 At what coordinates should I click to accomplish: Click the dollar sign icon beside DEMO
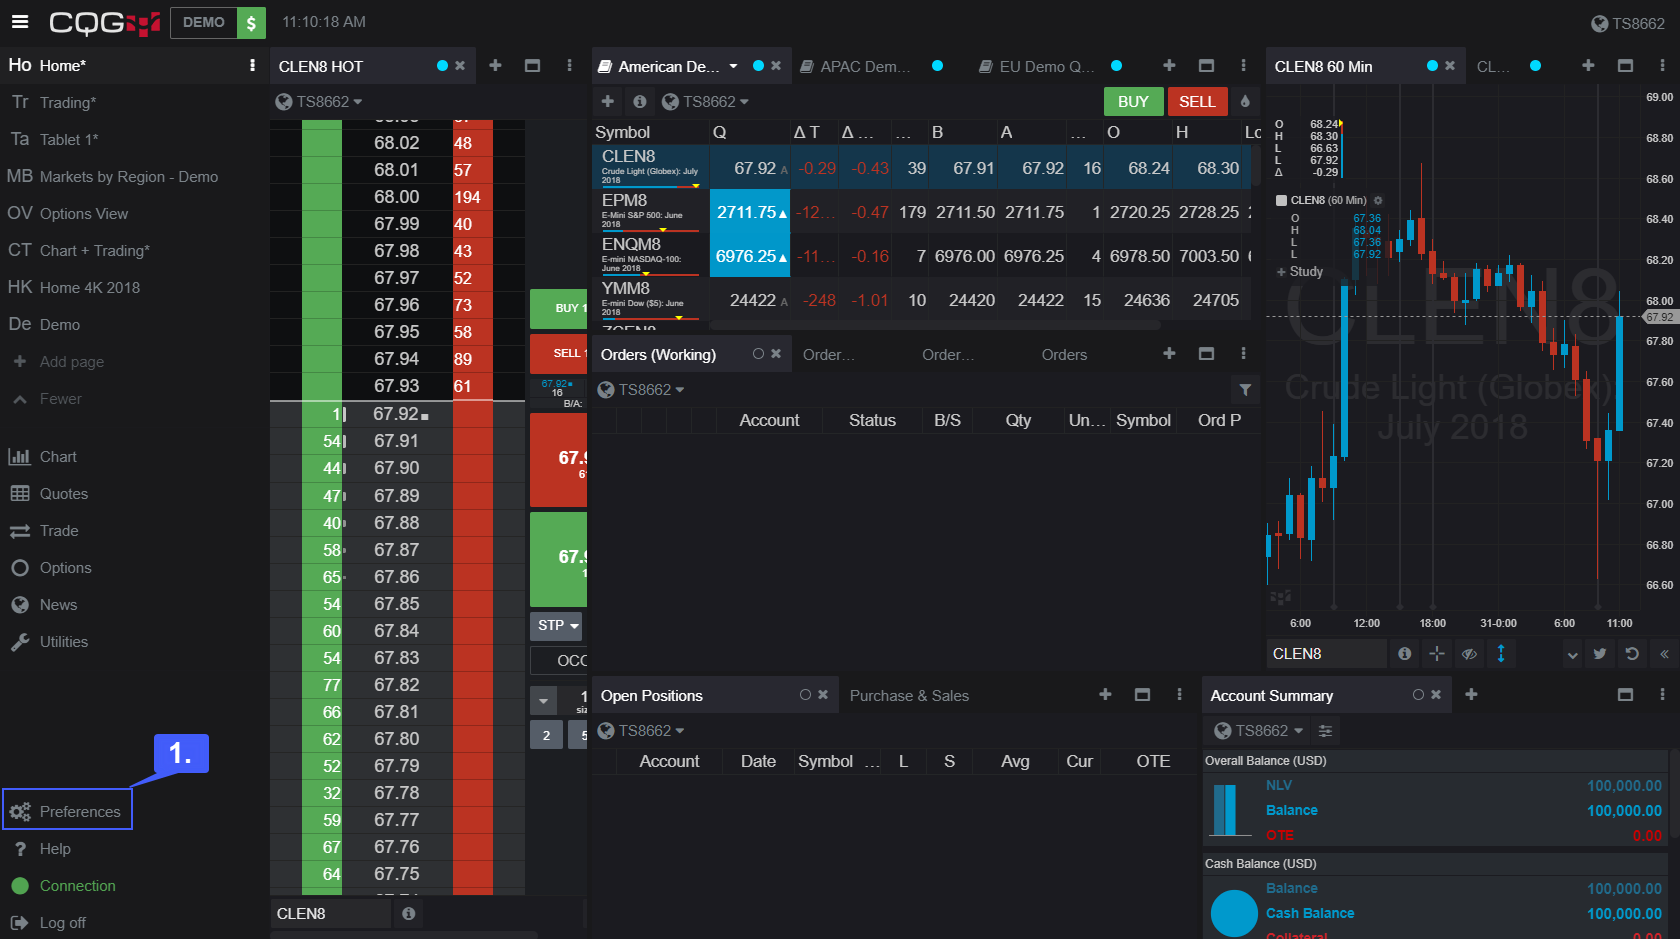click(252, 22)
